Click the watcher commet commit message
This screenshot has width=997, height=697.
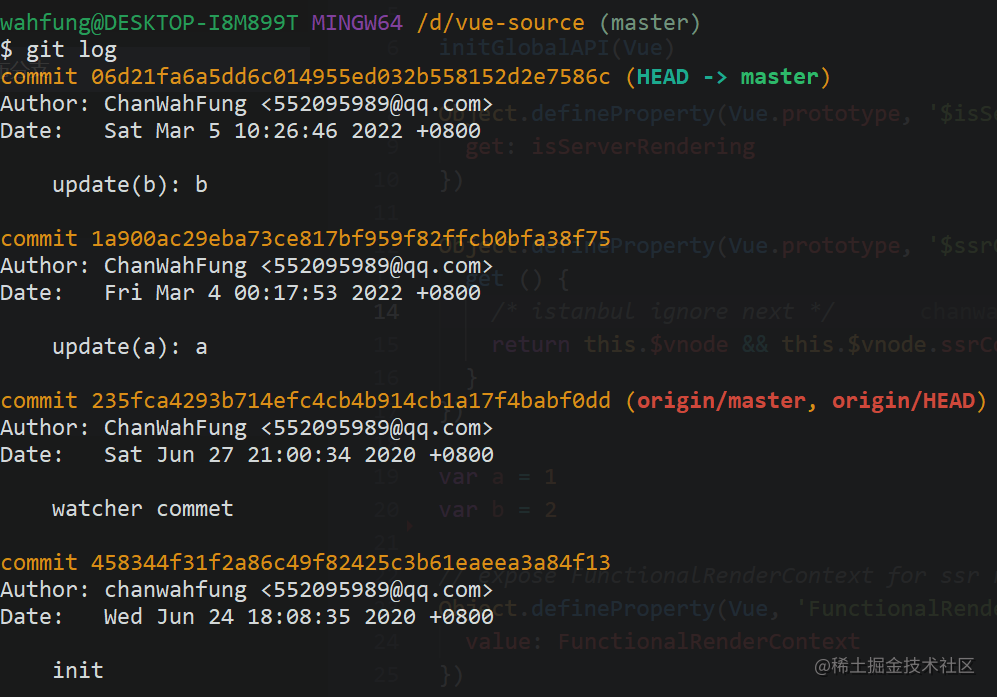pos(142,509)
